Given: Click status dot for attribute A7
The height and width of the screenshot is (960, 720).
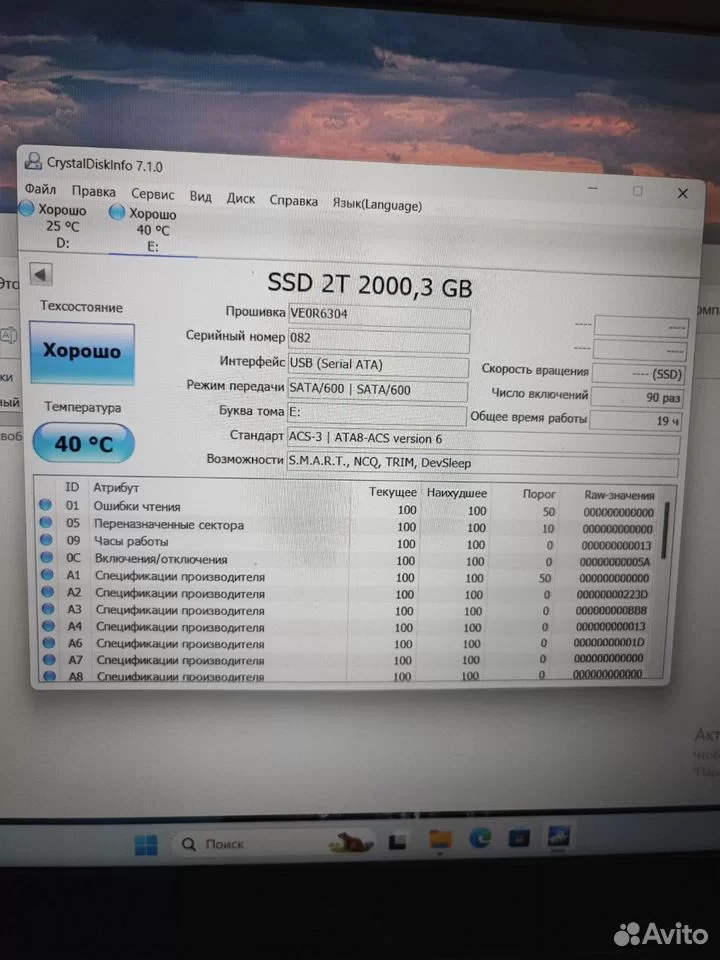Looking at the screenshot, I should (50, 659).
